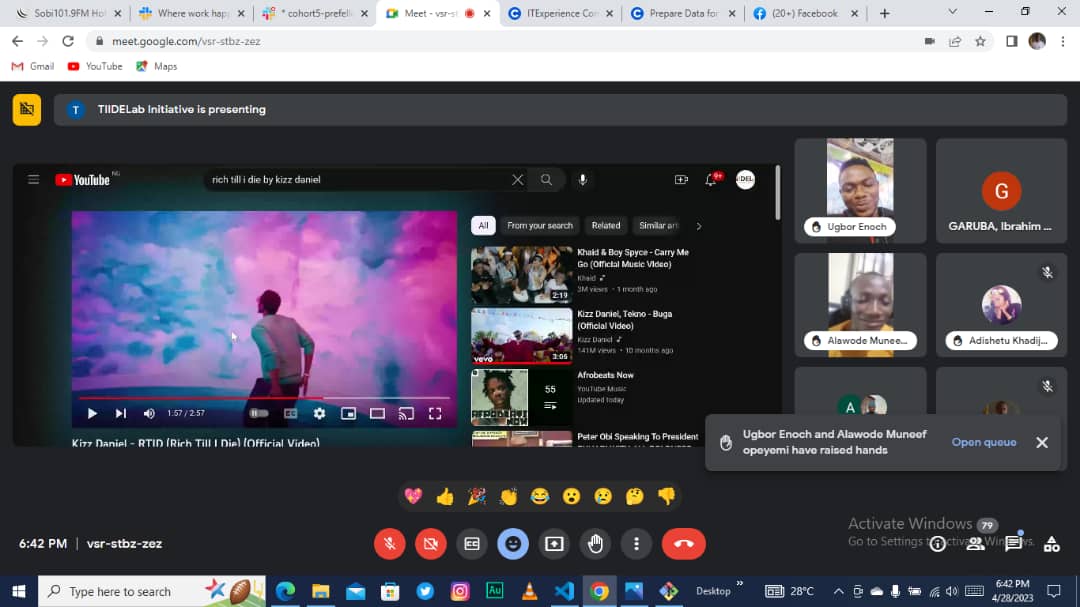
Task: Click the YouTube bookmark
Action: pos(95,66)
